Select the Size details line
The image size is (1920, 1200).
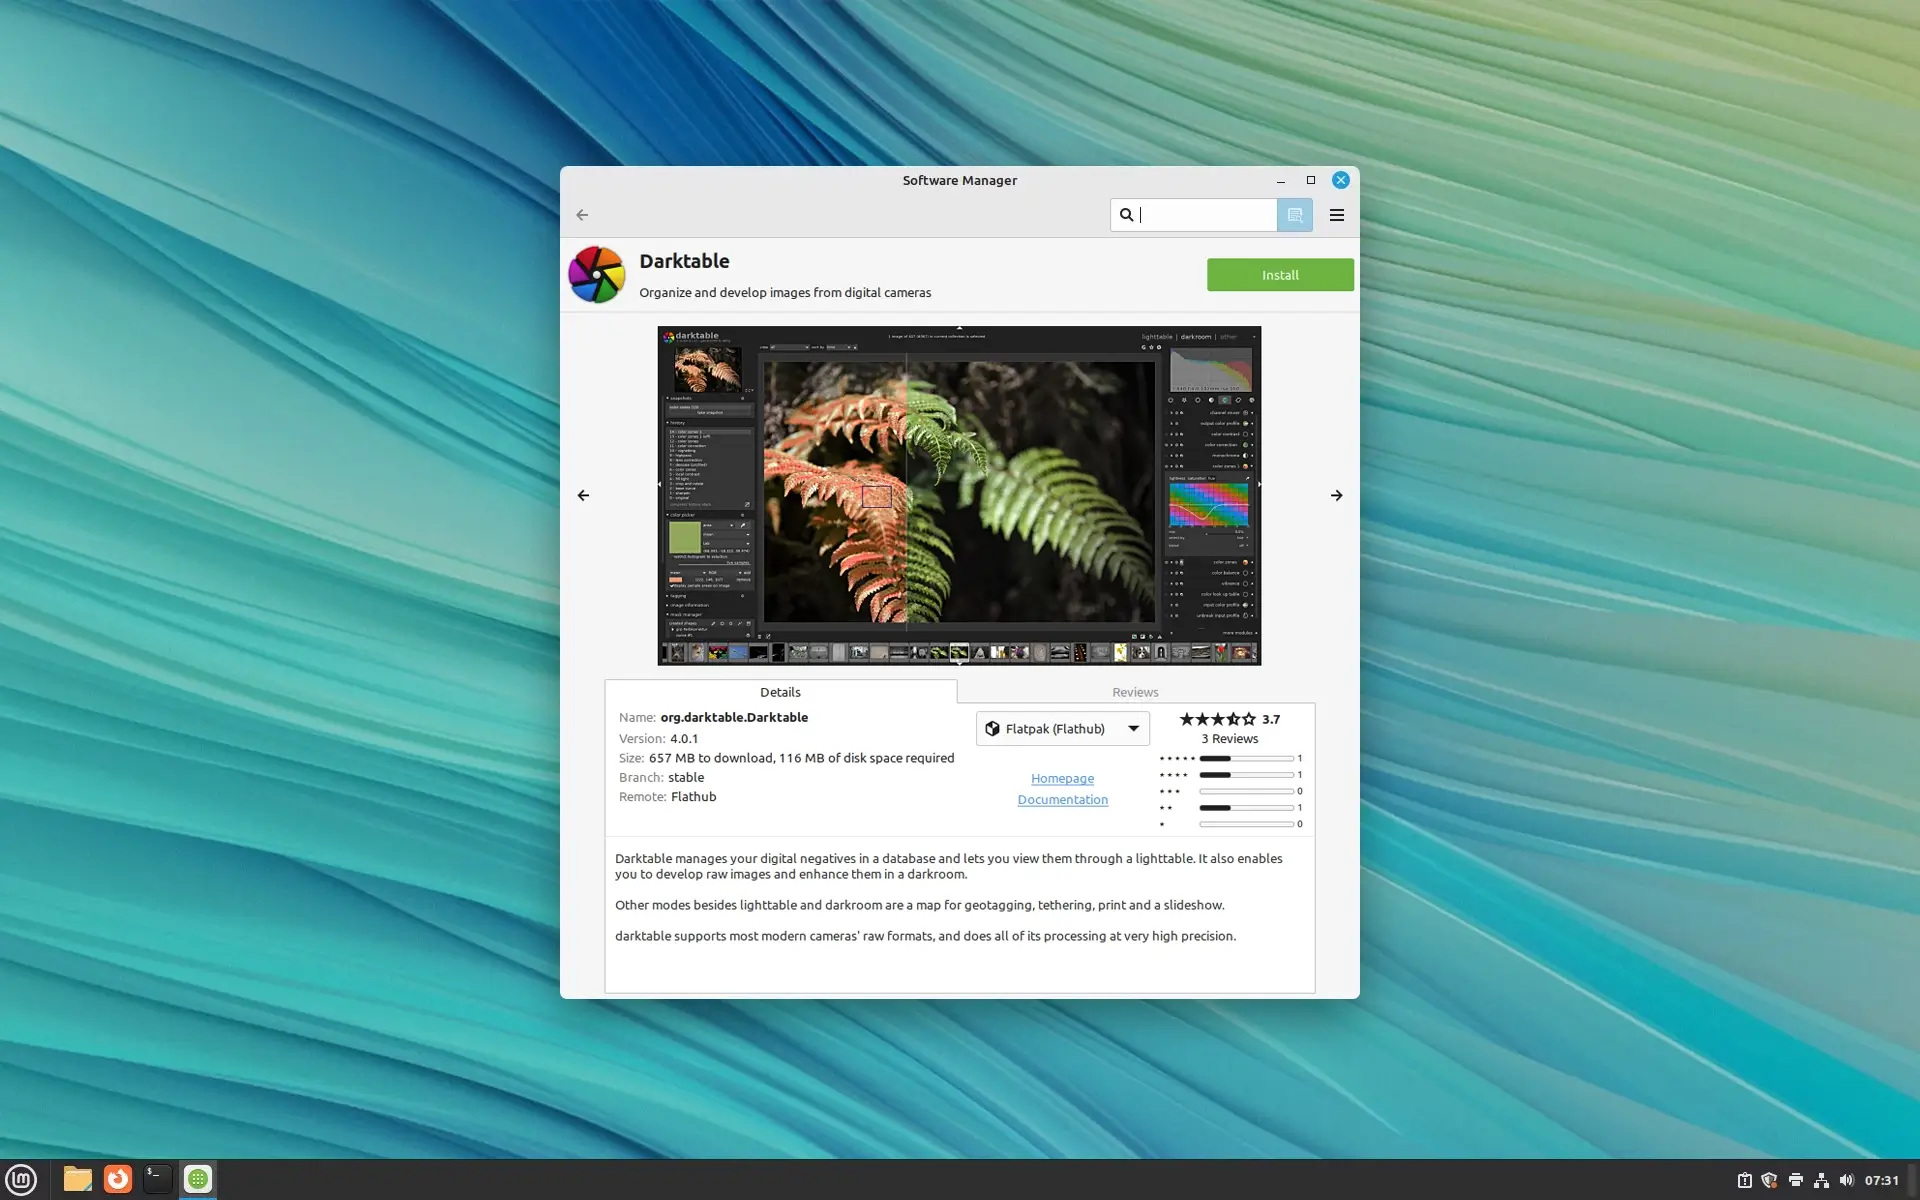[786, 758]
